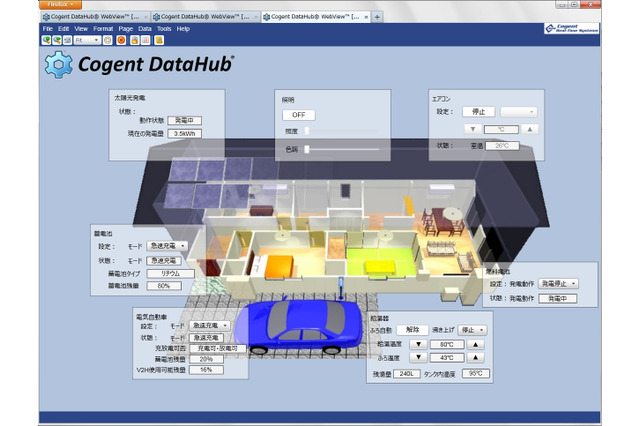Lower the air conditioner temperature with down arrow
640x426 pixels.
[x=472, y=129]
